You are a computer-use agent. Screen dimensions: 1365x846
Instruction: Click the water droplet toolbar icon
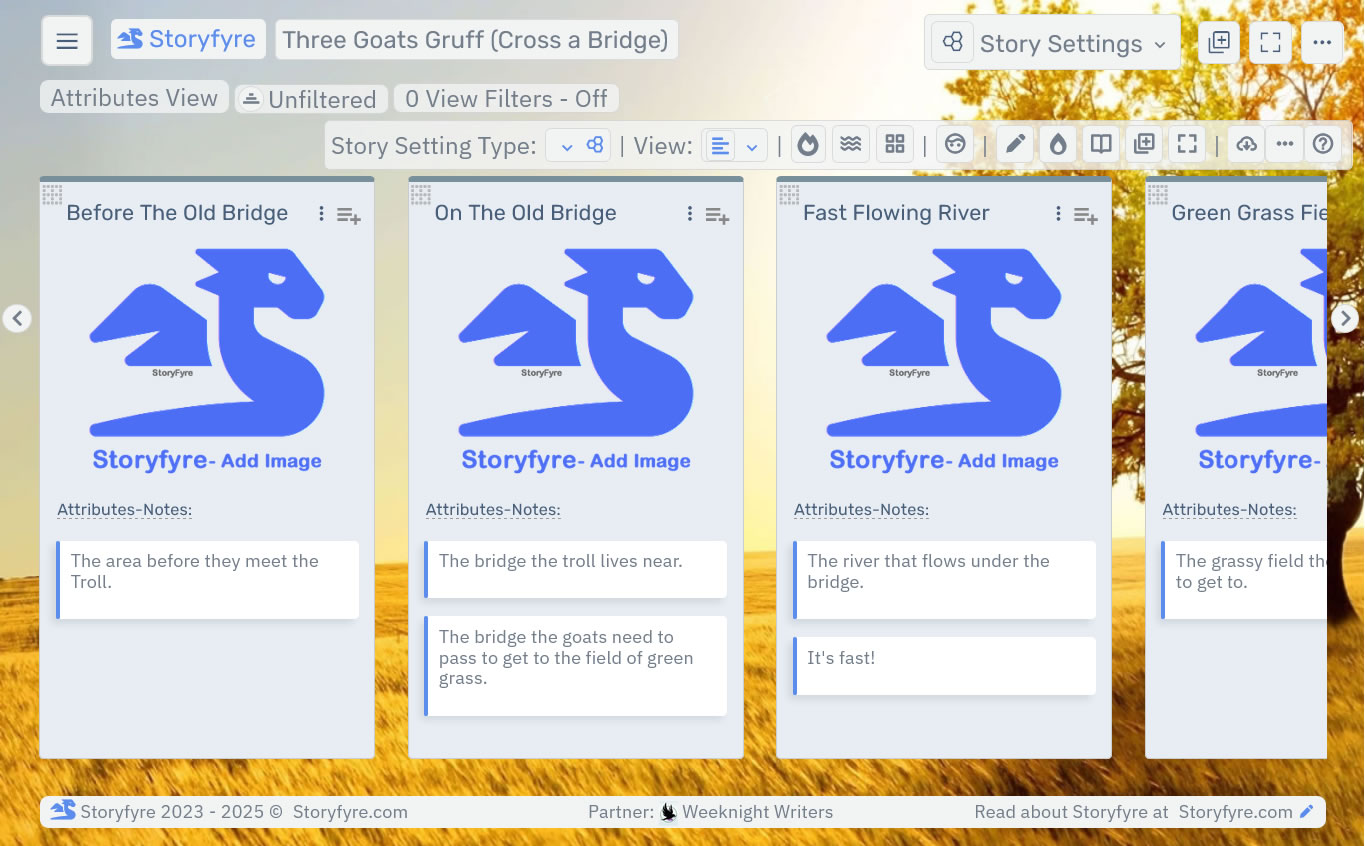click(1058, 143)
